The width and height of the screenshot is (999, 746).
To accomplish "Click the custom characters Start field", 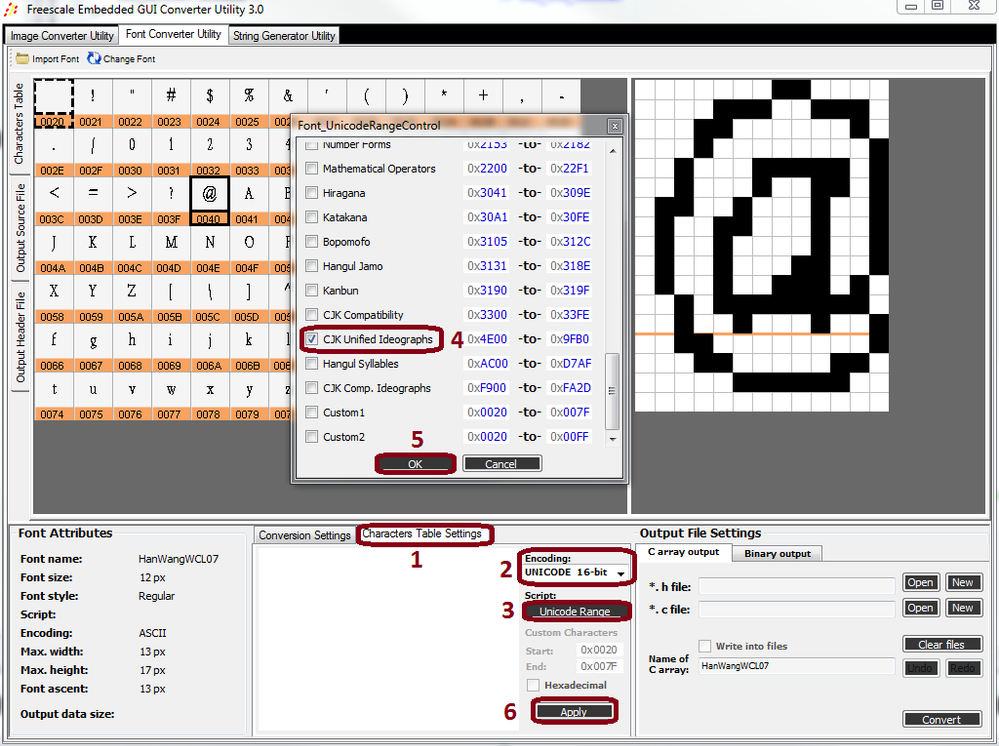I will (599, 650).
